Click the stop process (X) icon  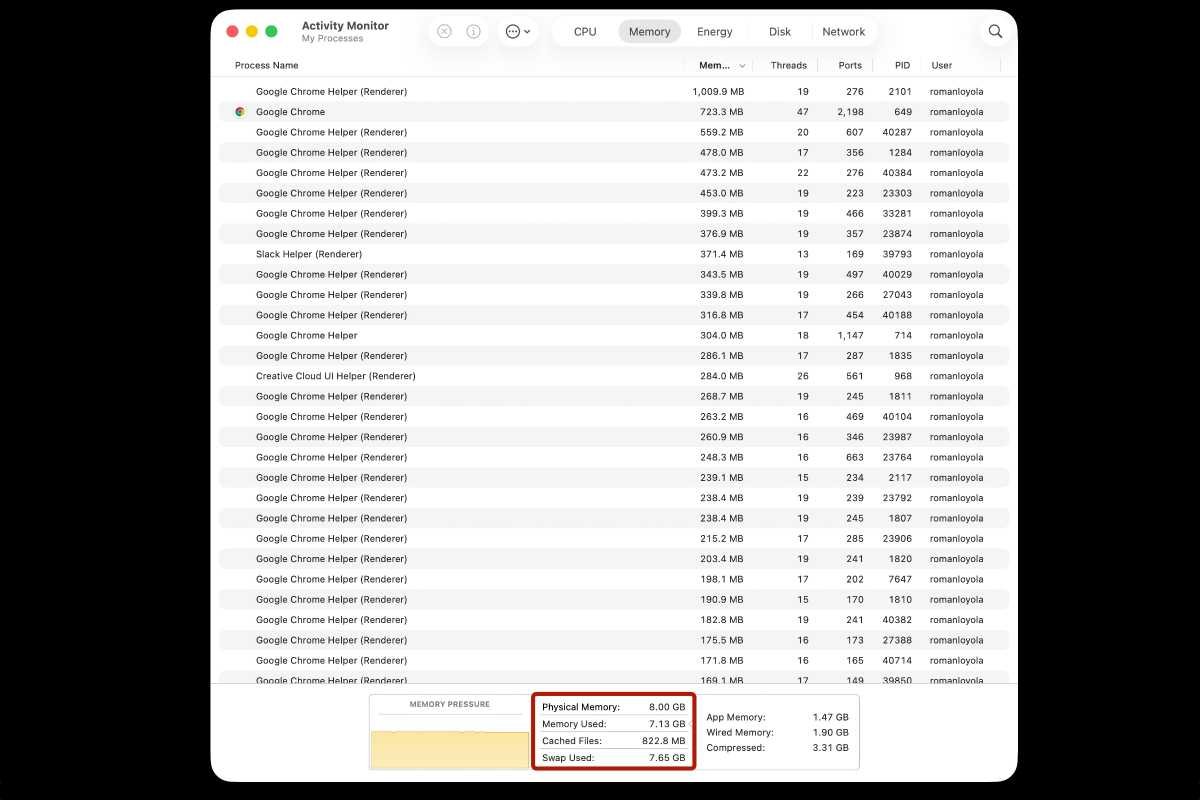444,31
